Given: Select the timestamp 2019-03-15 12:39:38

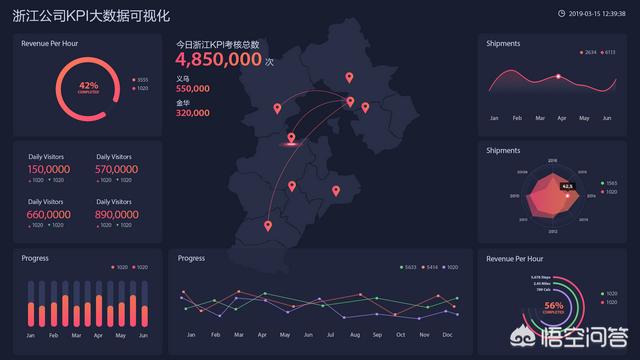Looking at the screenshot, I should point(597,13).
